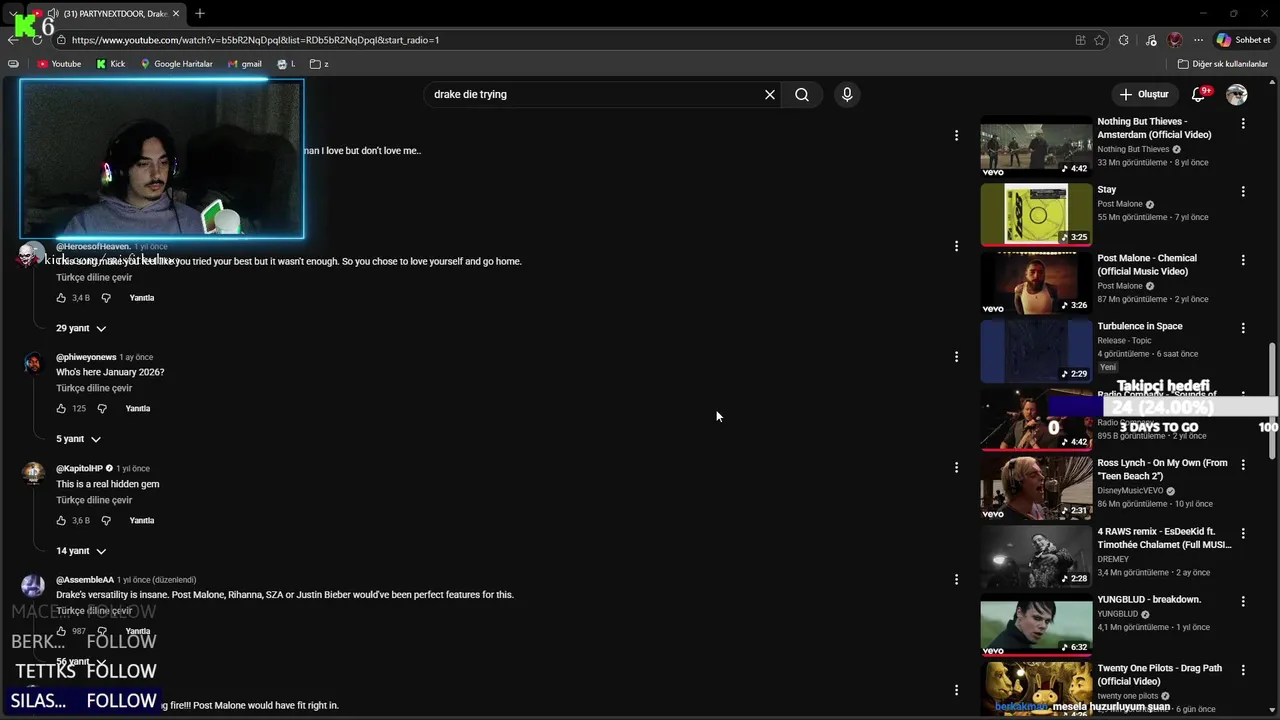This screenshot has width=1280, height=720.
Task: Add page to favorites with star icon
Action: pos(1100,40)
